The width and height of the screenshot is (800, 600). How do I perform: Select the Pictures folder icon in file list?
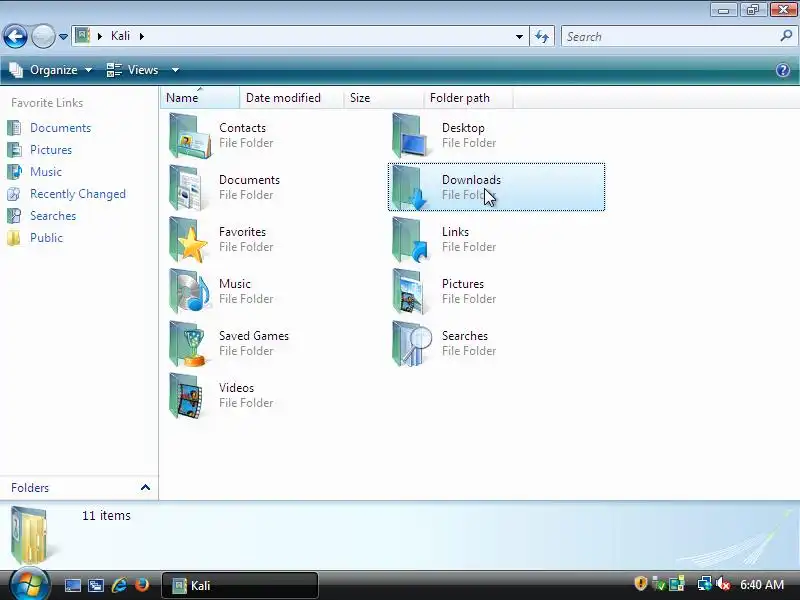409,291
